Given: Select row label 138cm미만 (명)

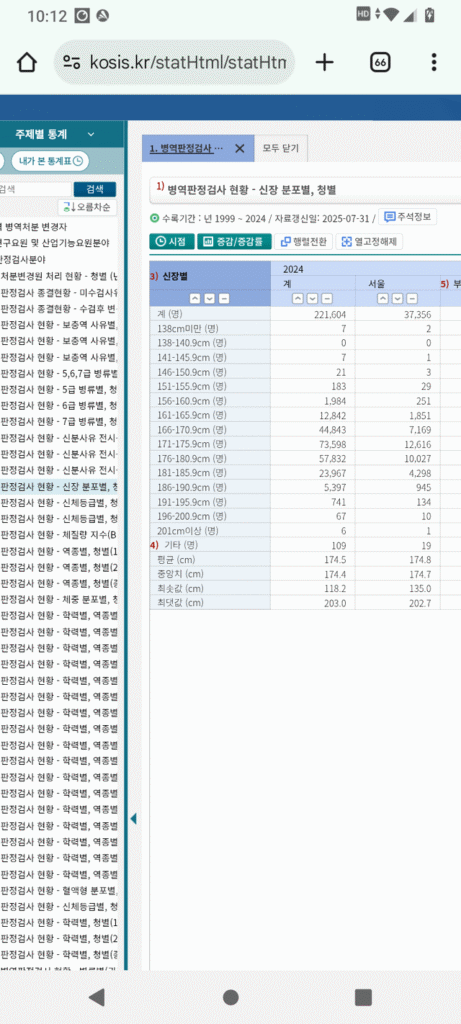Looking at the screenshot, I should (189, 328).
